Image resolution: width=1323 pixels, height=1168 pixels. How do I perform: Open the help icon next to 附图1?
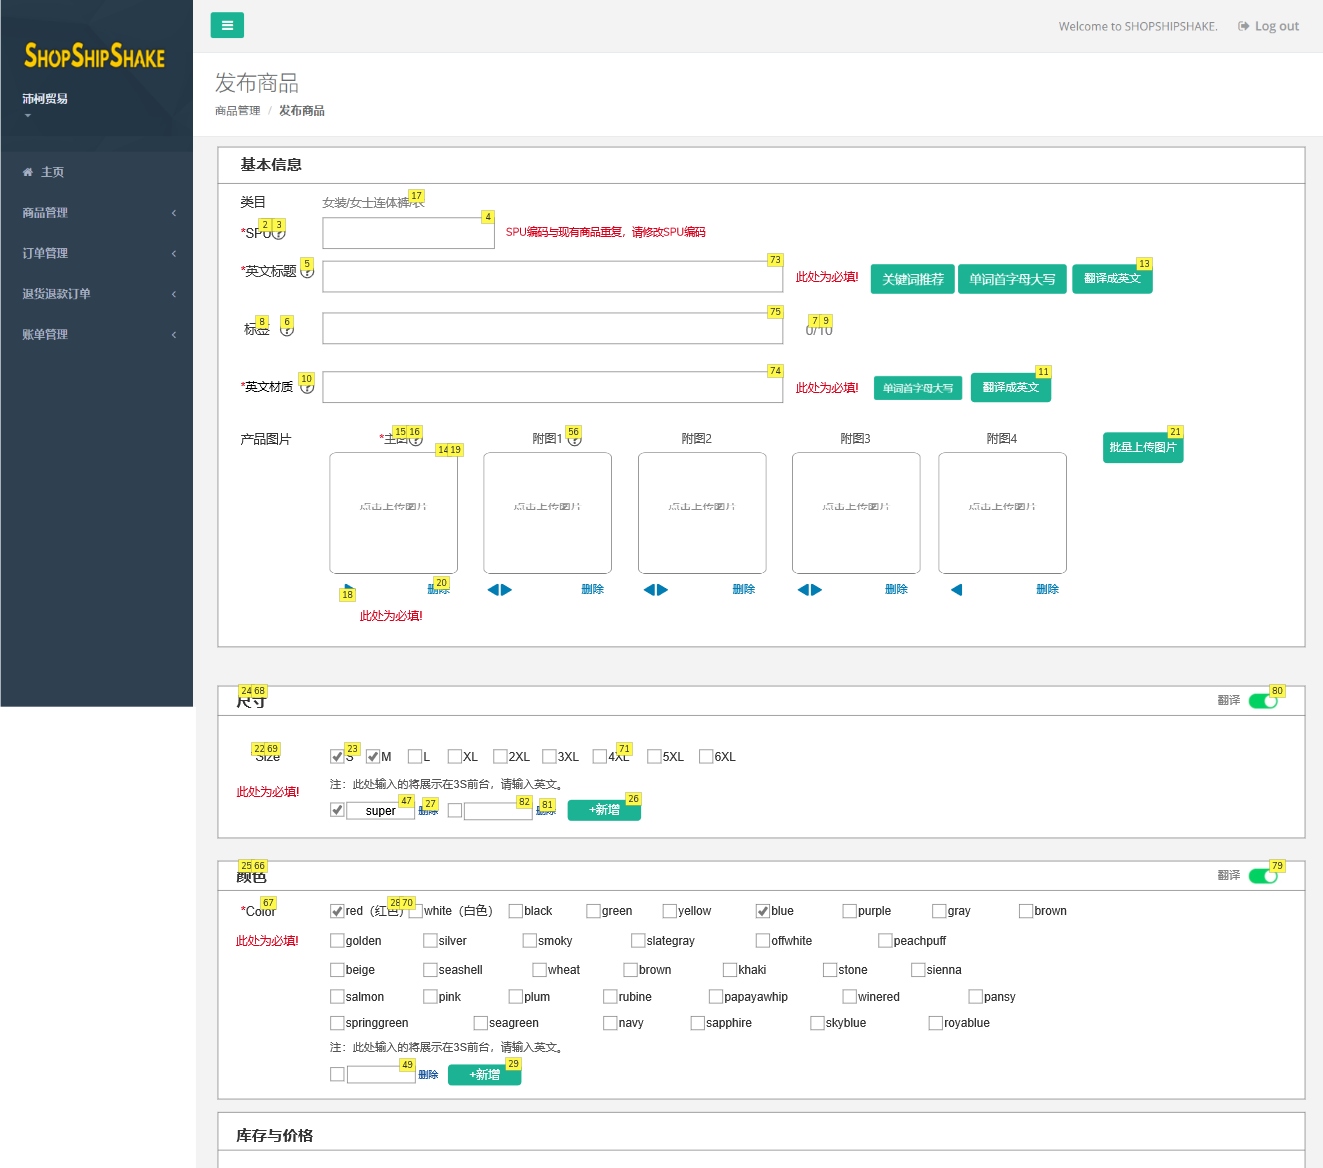(x=575, y=439)
